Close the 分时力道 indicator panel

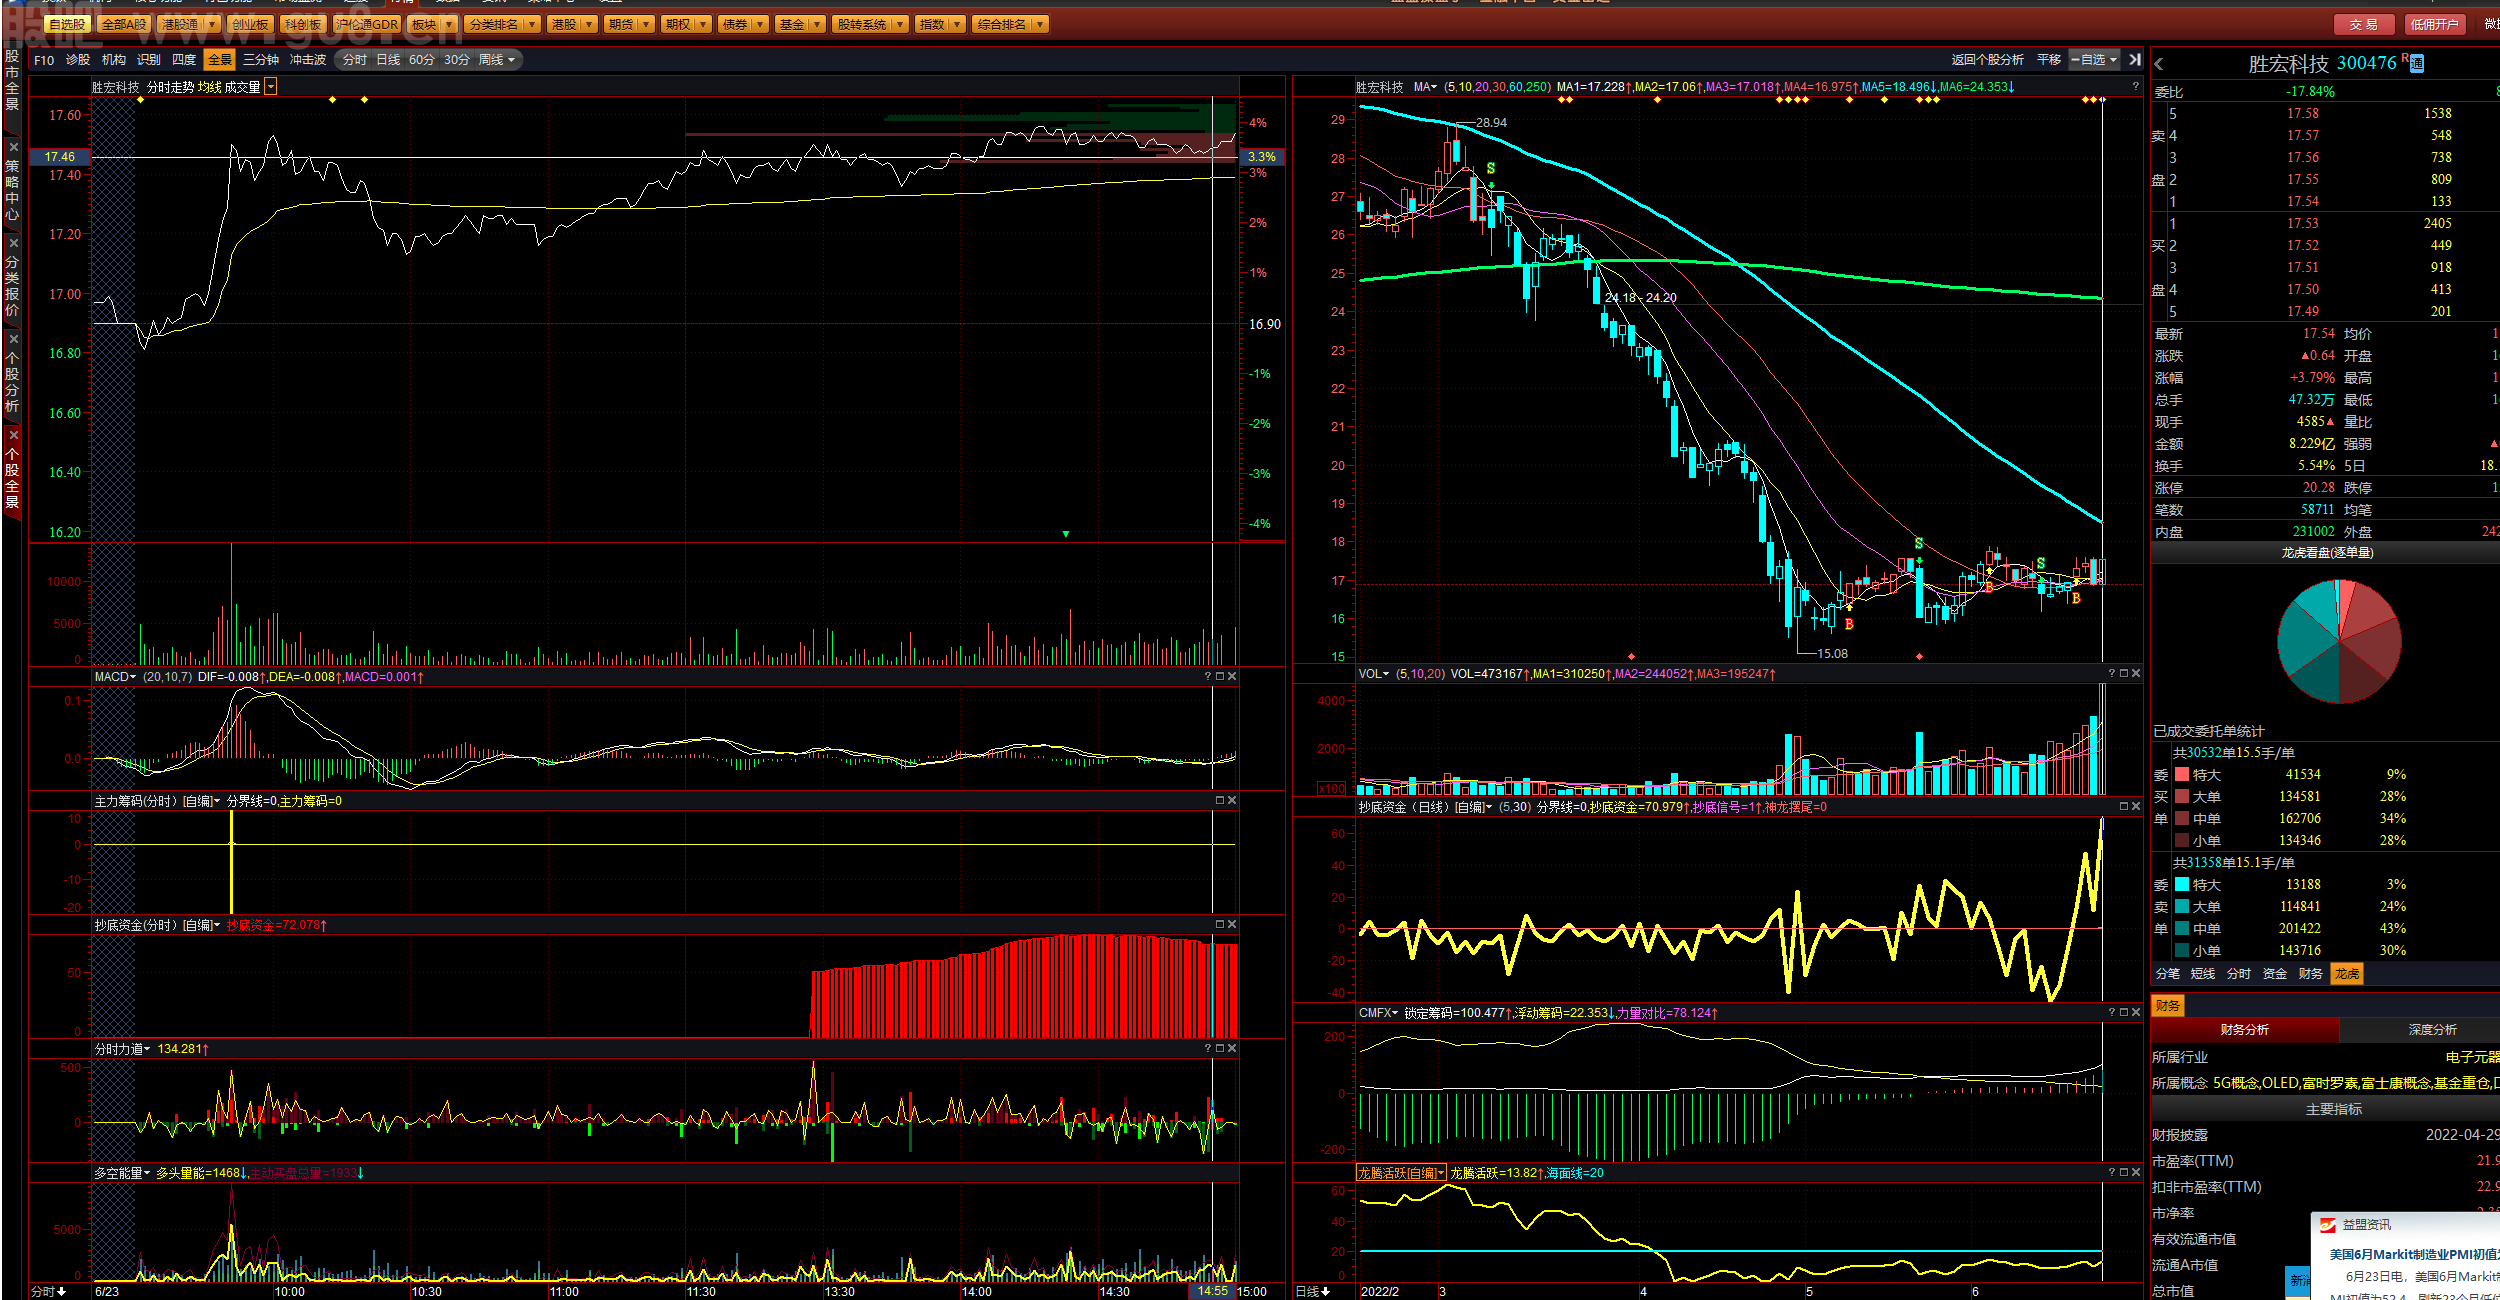(1232, 1049)
